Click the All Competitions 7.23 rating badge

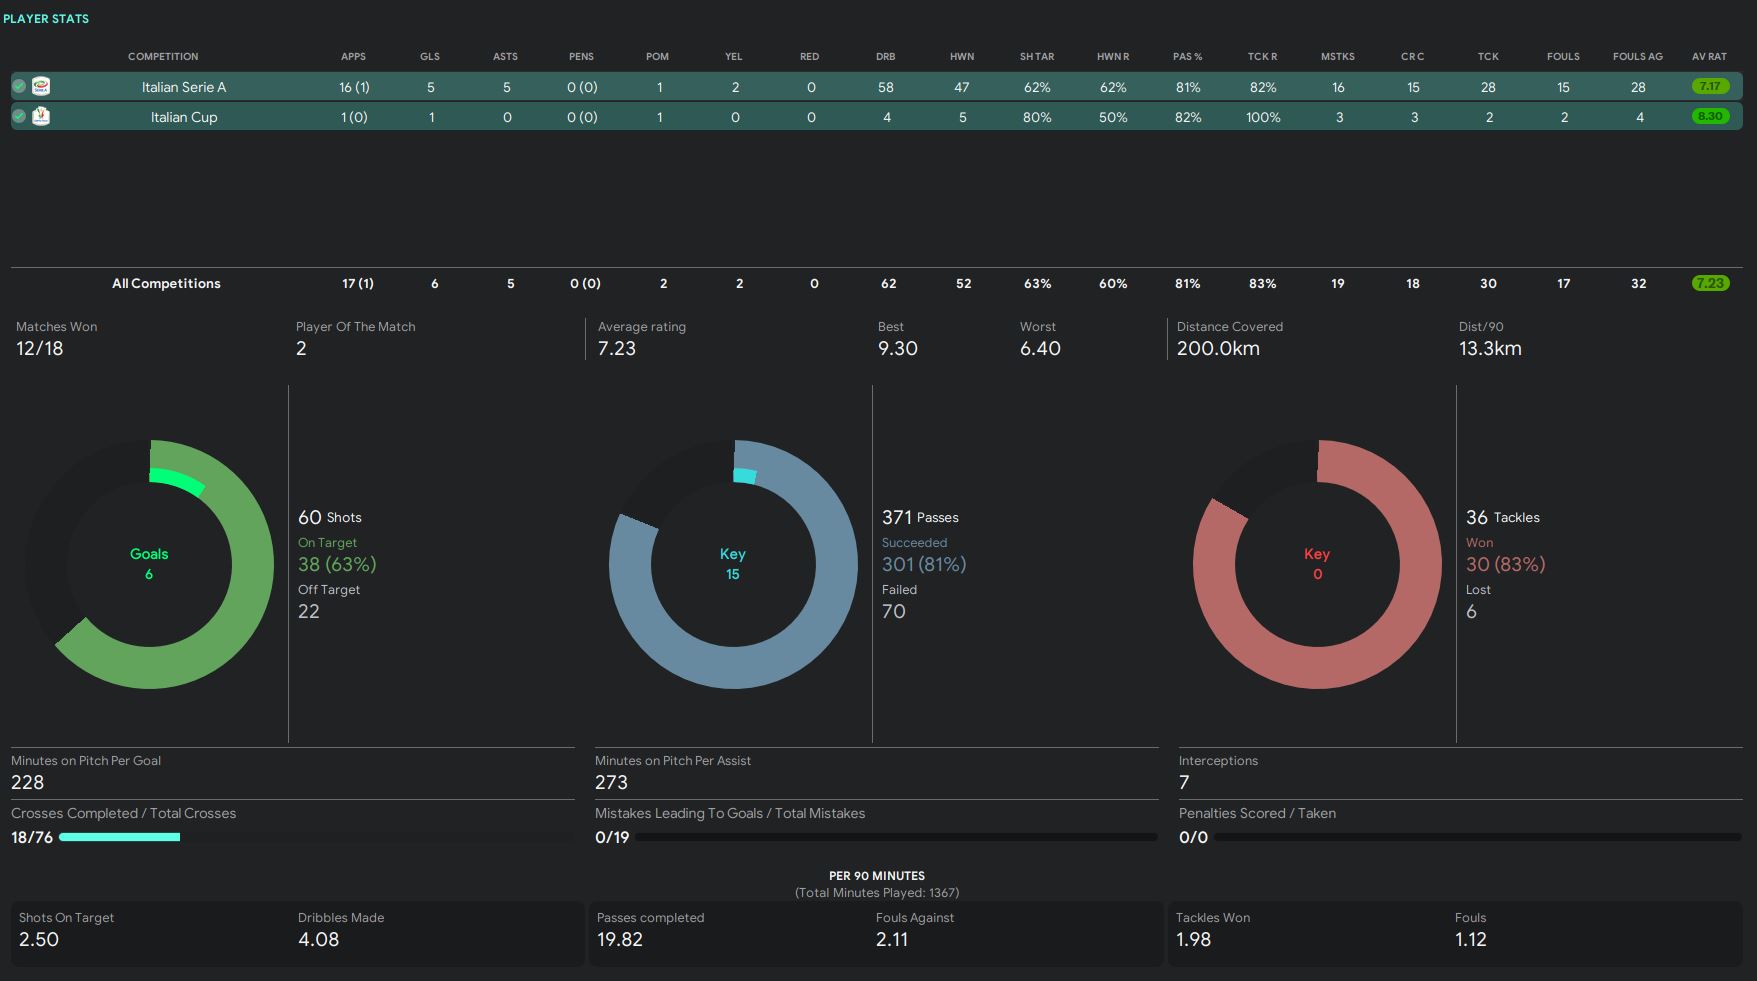coord(1710,283)
